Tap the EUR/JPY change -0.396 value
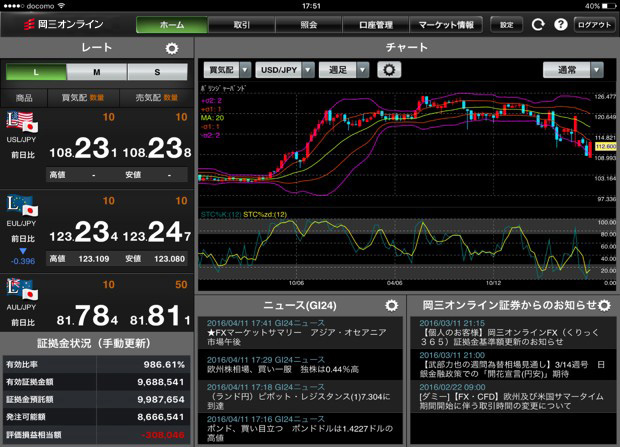The height and width of the screenshot is (447, 620). click(x=23, y=261)
